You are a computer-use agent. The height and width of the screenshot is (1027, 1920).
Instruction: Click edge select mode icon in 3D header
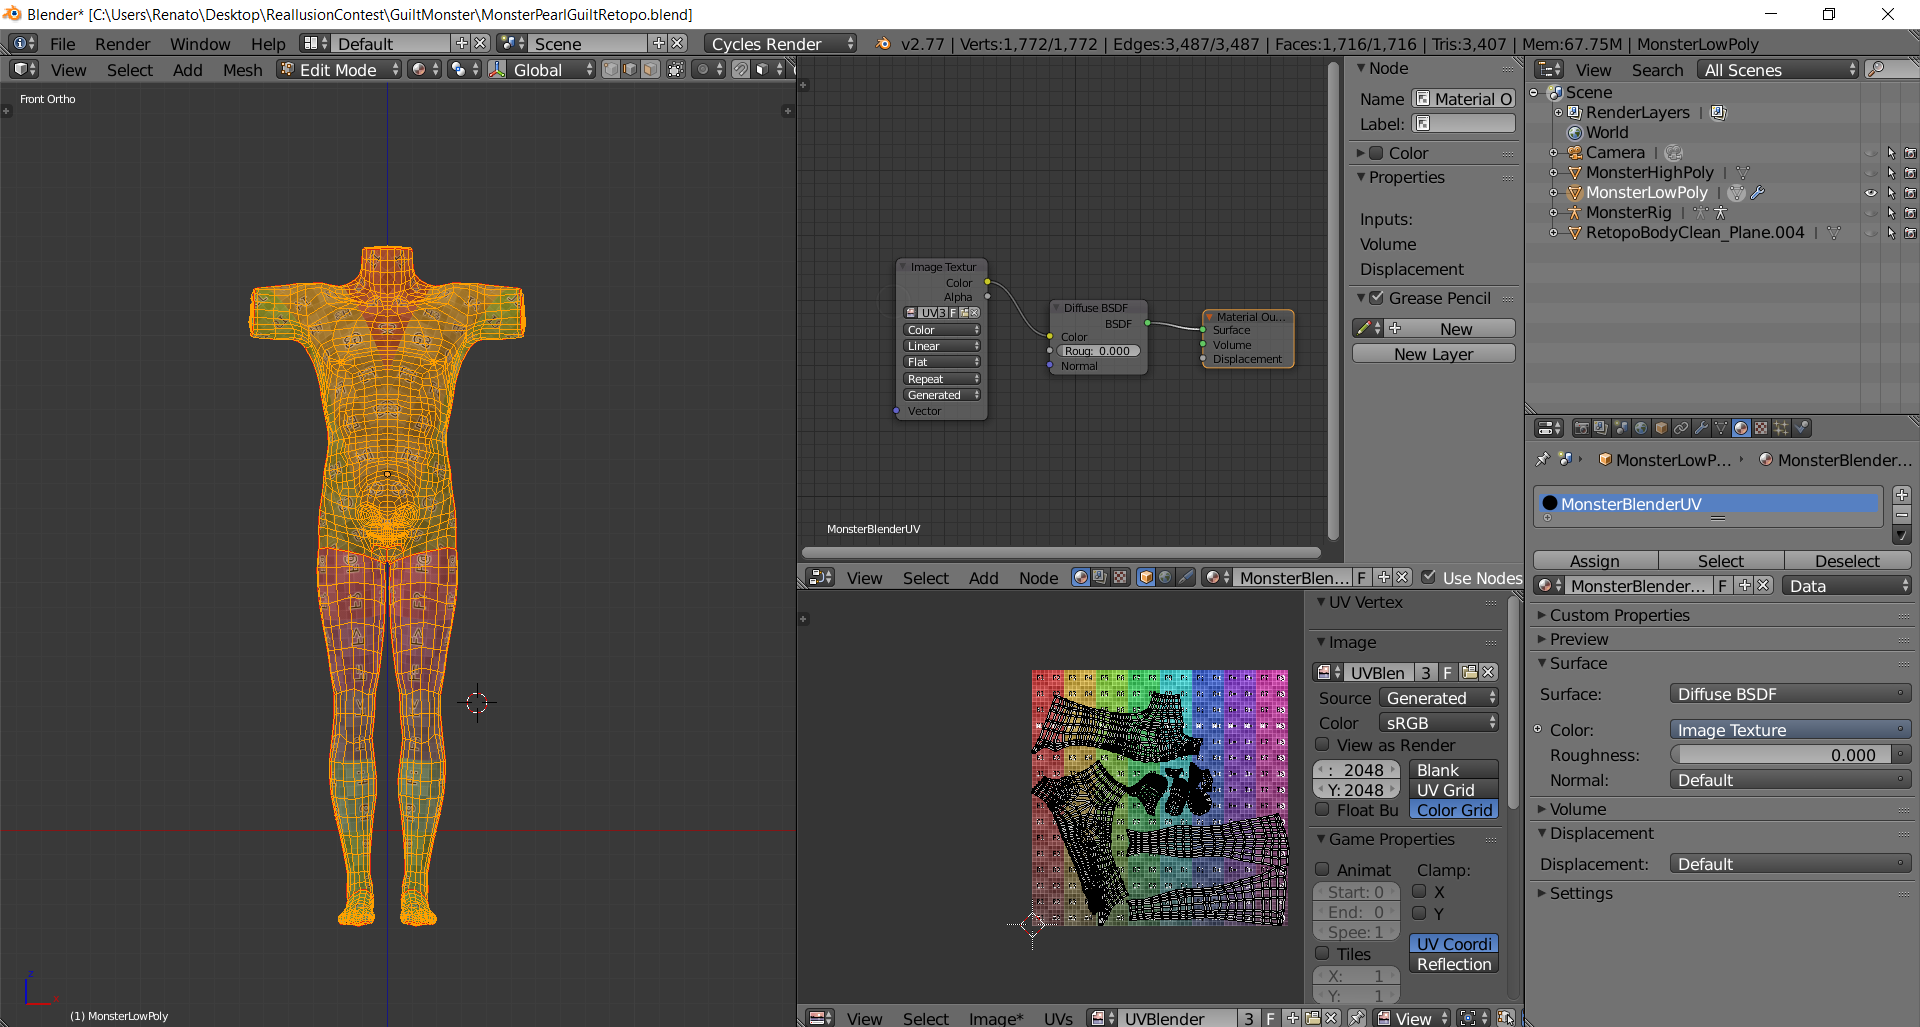click(x=630, y=69)
